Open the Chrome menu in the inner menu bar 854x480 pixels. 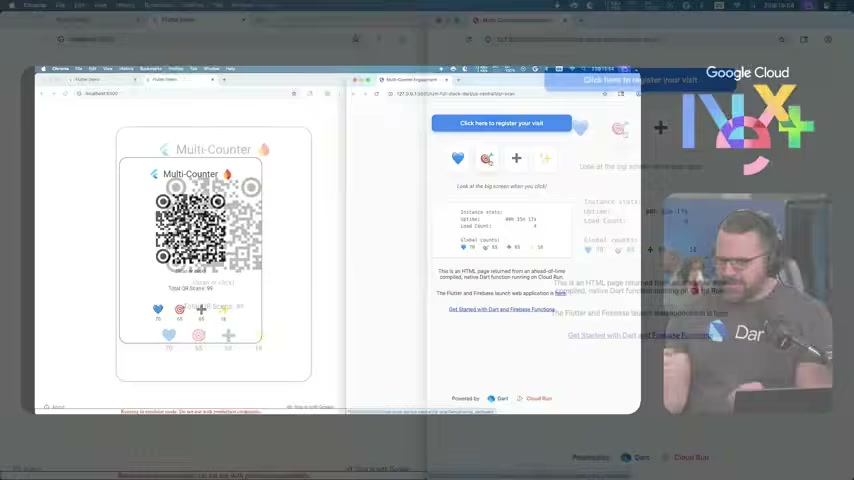point(60,69)
